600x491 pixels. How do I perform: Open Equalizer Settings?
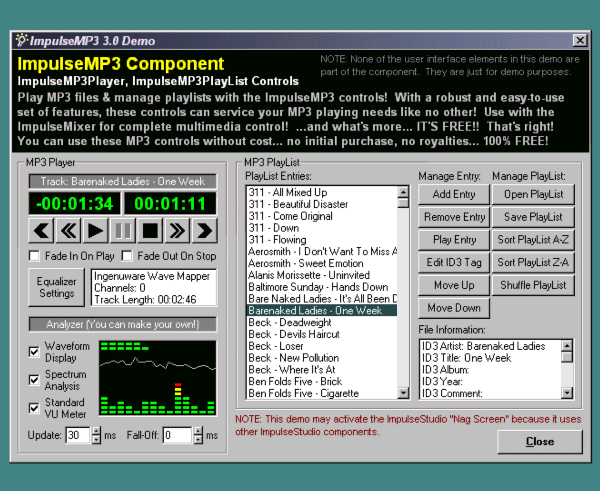pyautogui.click(x=57, y=287)
